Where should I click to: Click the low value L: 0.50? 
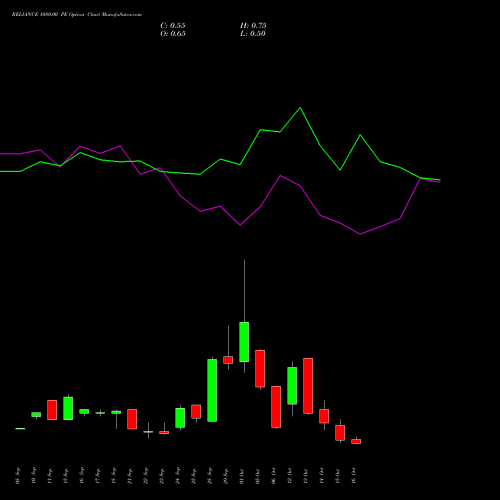(253, 34)
